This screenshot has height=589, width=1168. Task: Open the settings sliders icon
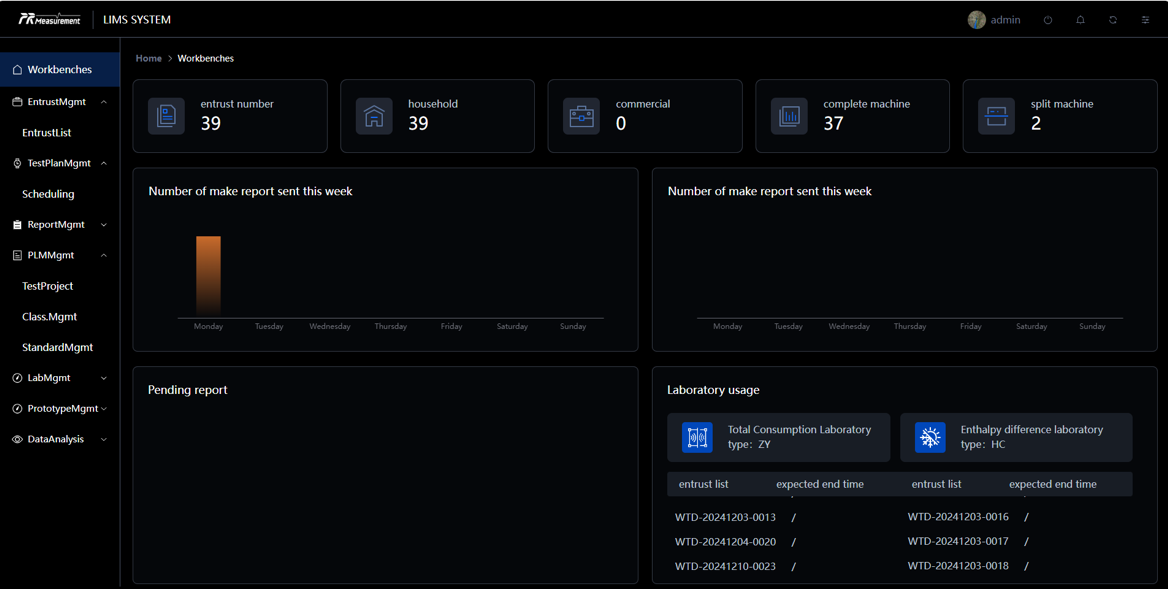coord(1146,20)
